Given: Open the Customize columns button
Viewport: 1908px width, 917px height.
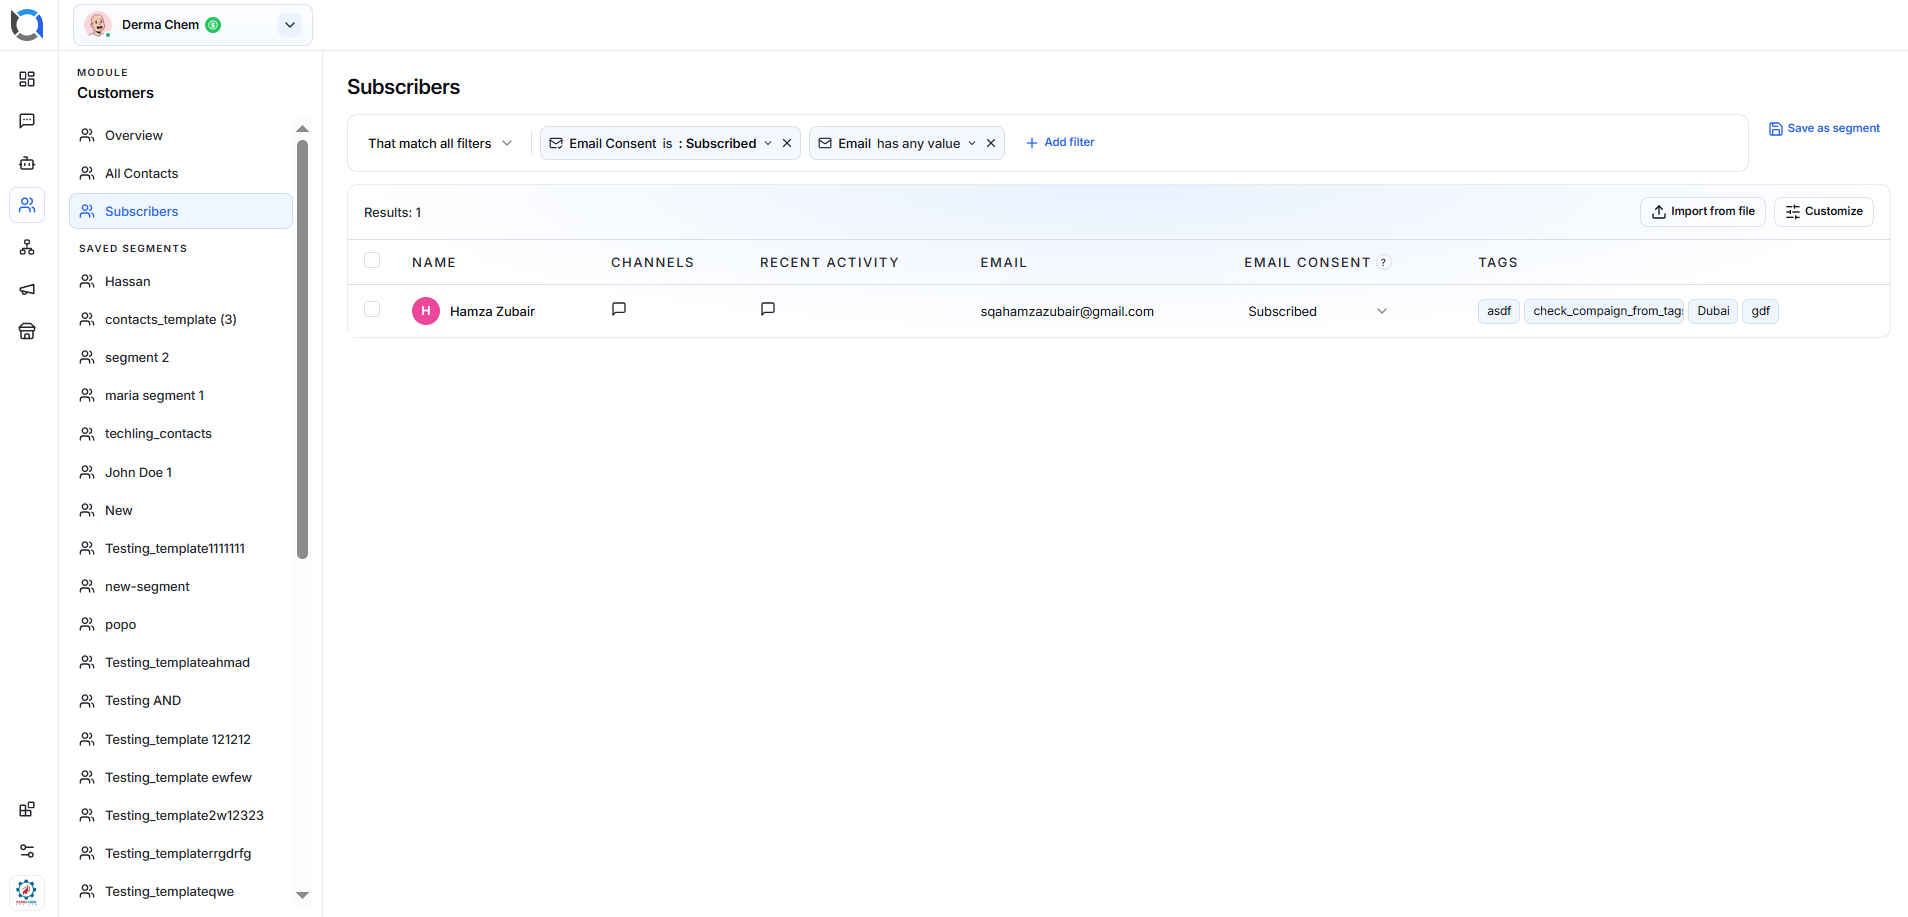Looking at the screenshot, I should tap(1824, 211).
